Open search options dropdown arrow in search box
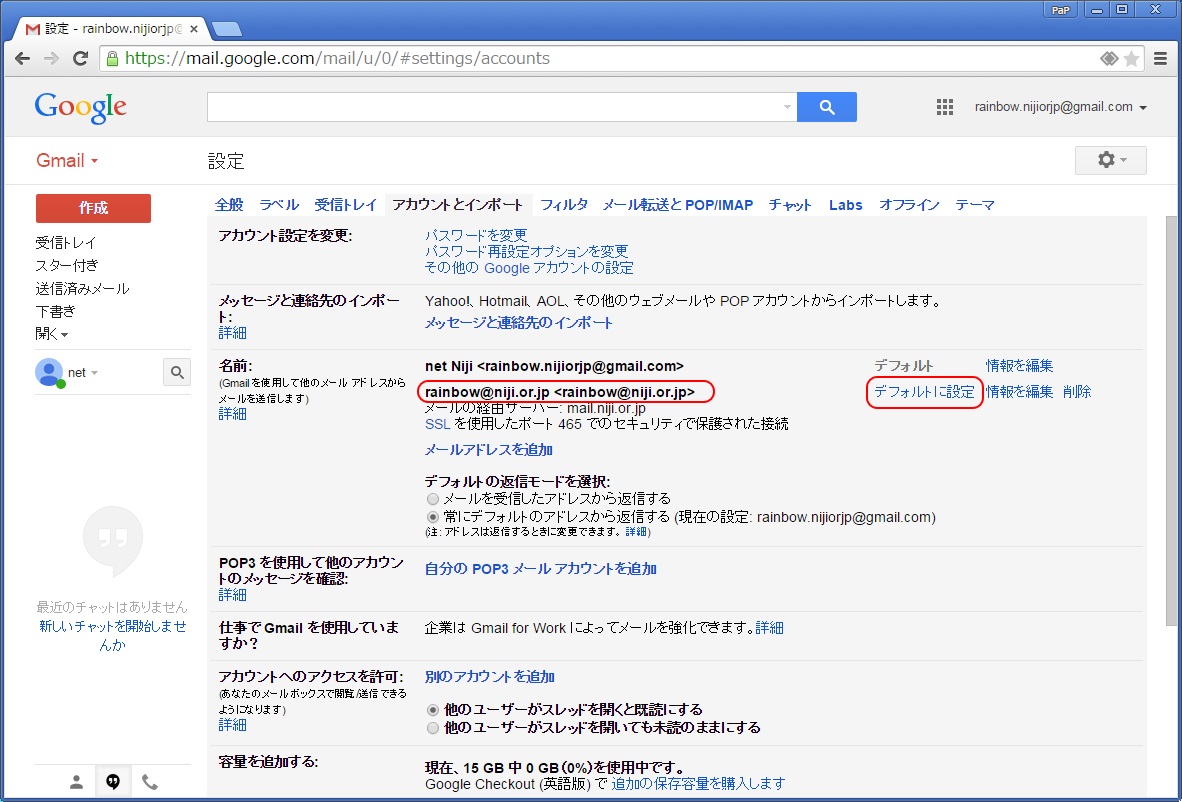 point(787,107)
